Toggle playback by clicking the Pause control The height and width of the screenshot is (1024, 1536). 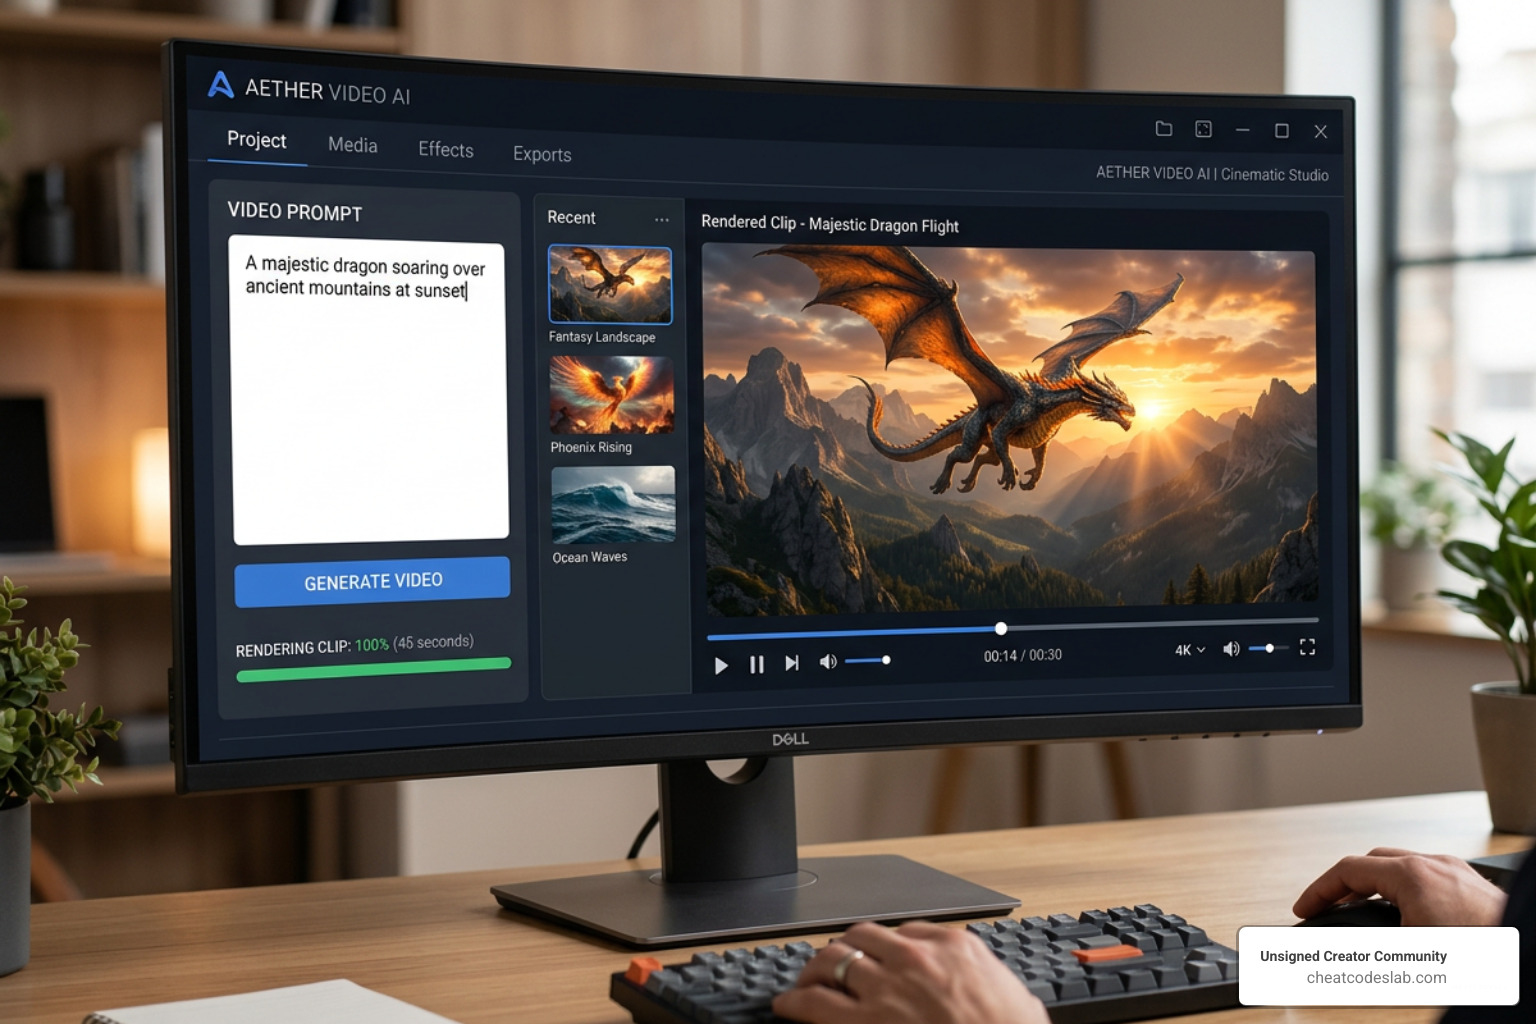tap(756, 664)
